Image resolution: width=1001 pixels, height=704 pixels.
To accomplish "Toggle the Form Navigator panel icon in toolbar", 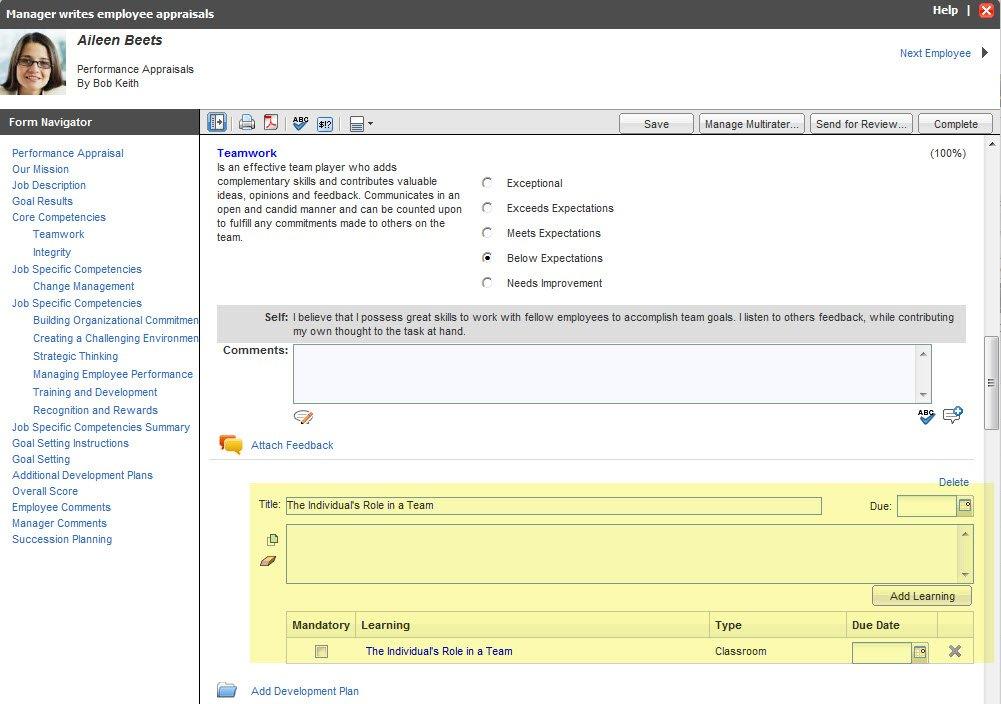I will coord(217,122).
